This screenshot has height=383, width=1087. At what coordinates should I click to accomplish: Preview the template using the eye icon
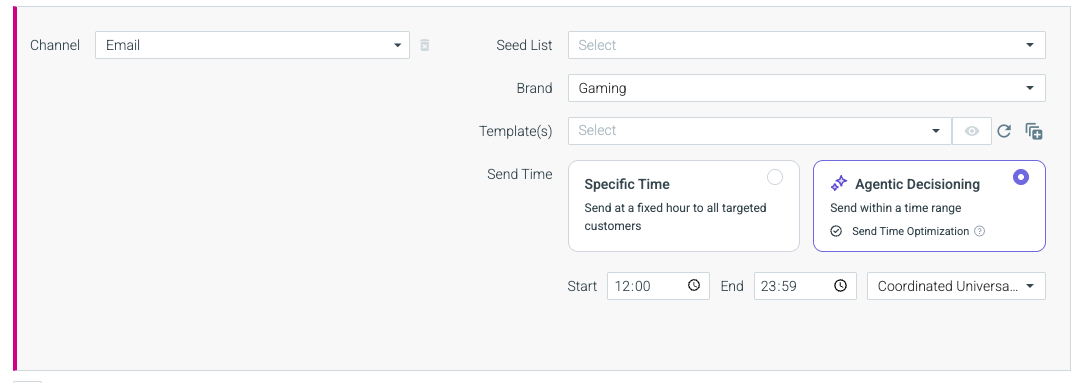(972, 131)
